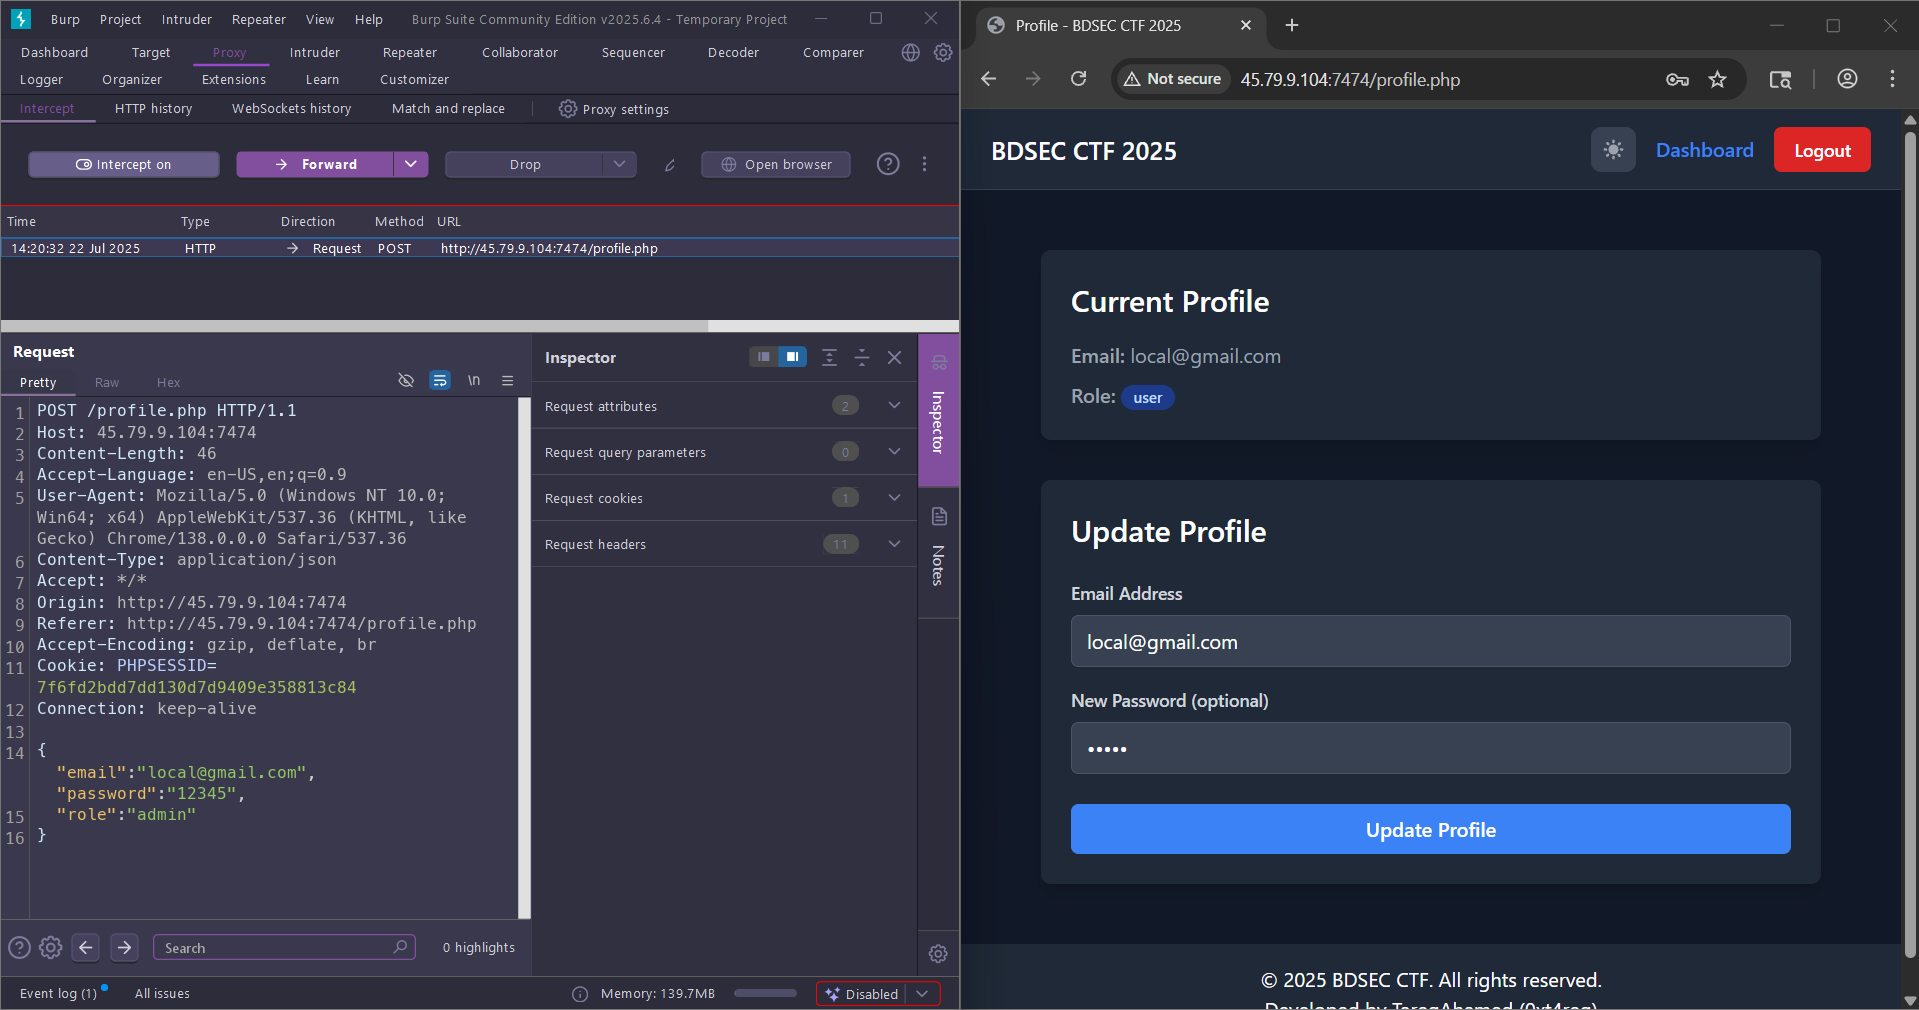This screenshot has width=1919, height=1010.
Task: Bookmark this page with star icon
Action: tap(1717, 80)
